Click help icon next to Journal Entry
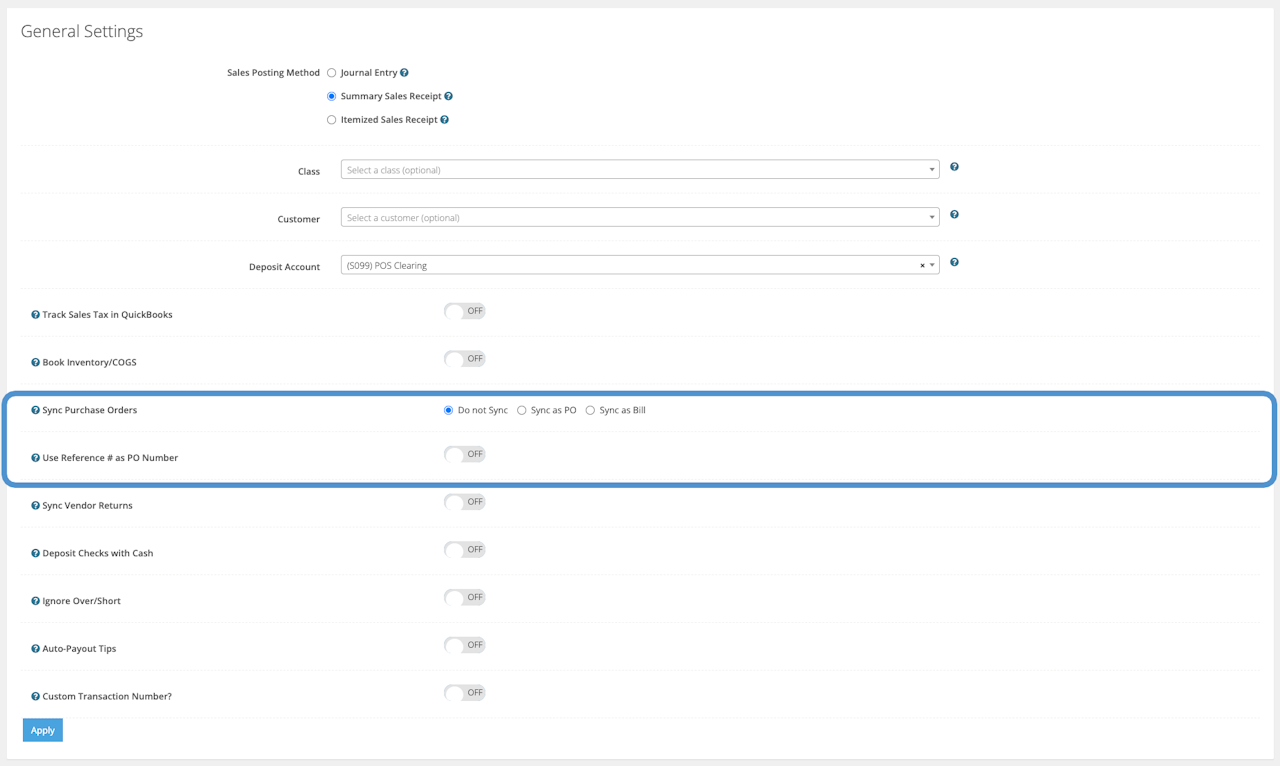 point(404,73)
